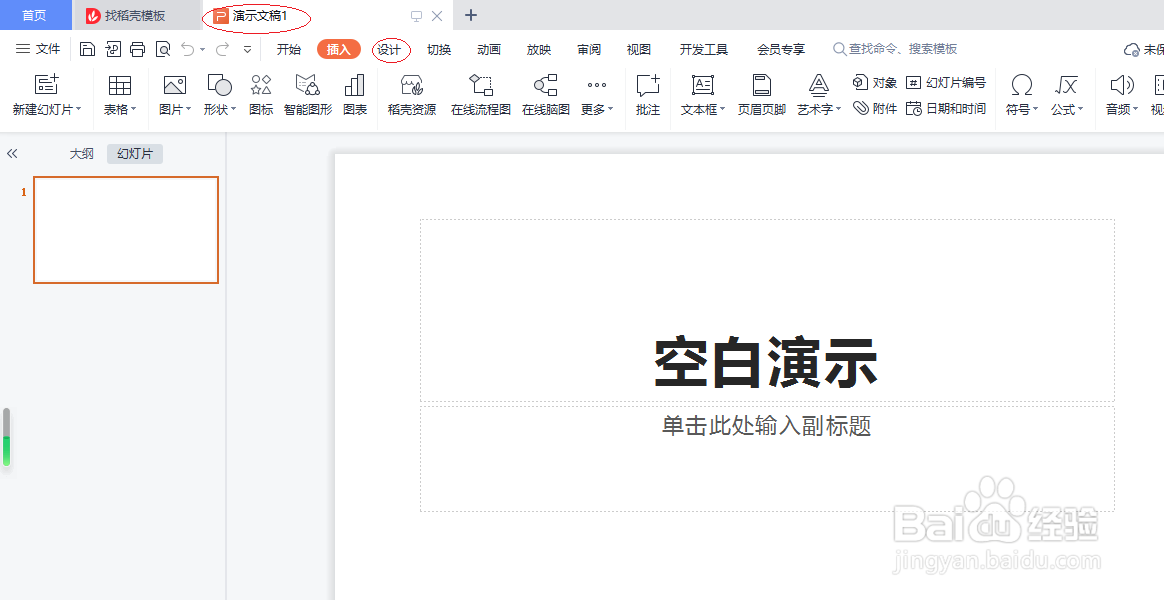Insert a chart using the 图表 icon
Image resolution: width=1164 pixels, height=600 pixels.
pyautogui.click(x=356, y=95)
